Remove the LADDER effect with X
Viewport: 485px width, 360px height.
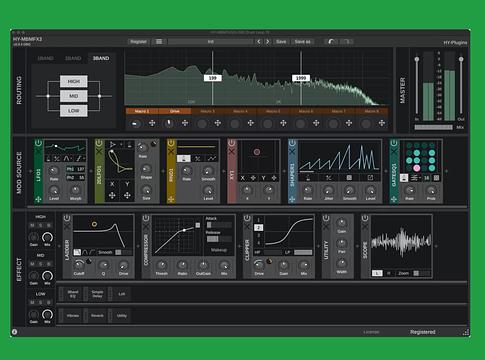[67, 226]
